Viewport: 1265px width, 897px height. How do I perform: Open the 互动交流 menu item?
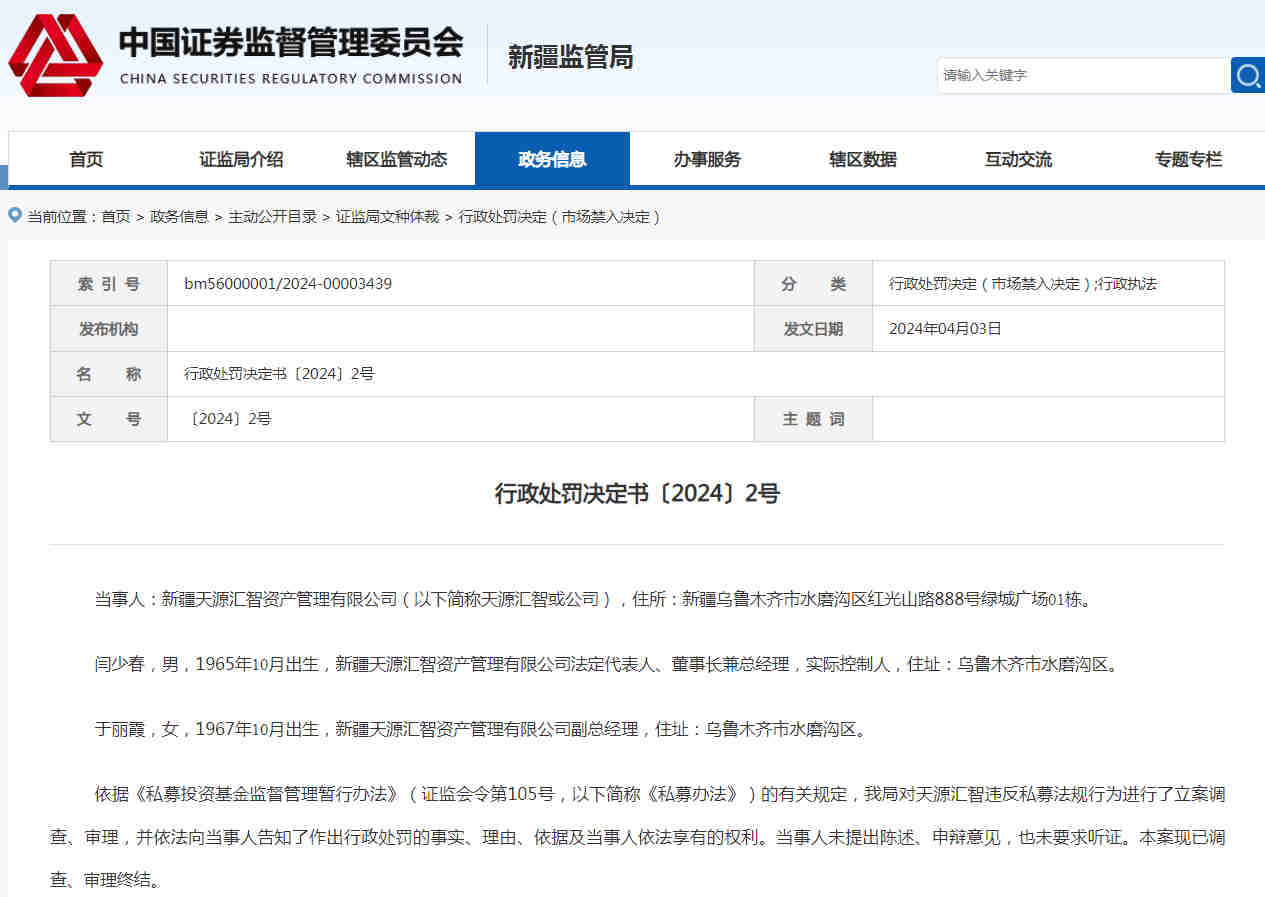click(x=1018, y=160)
